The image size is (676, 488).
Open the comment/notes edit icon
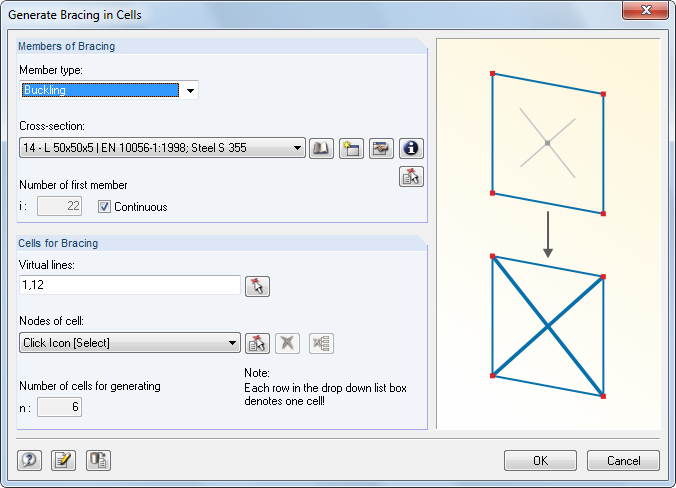(63, 460)
